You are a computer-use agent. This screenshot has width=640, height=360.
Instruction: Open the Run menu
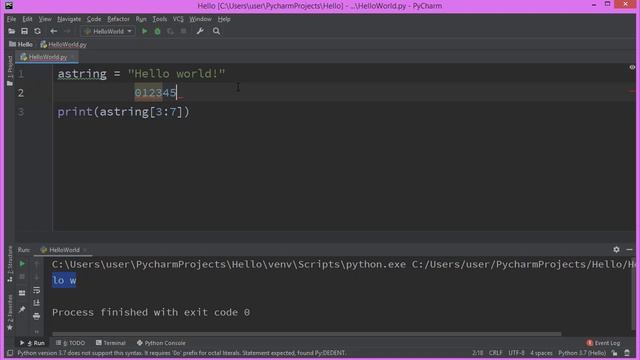click(141, 19)
